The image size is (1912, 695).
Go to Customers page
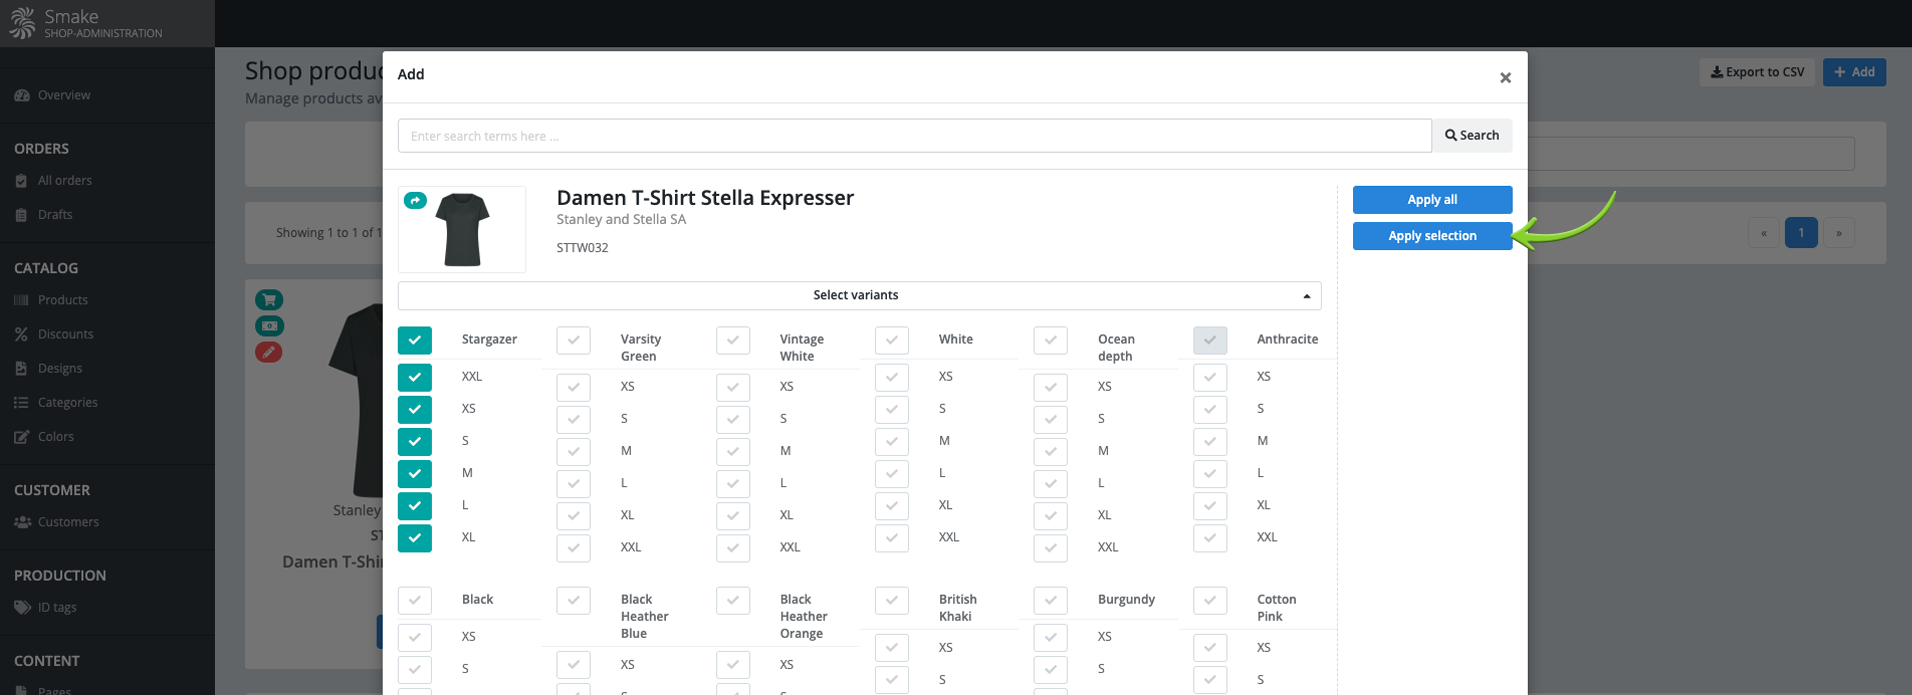(x=68, y=522)
